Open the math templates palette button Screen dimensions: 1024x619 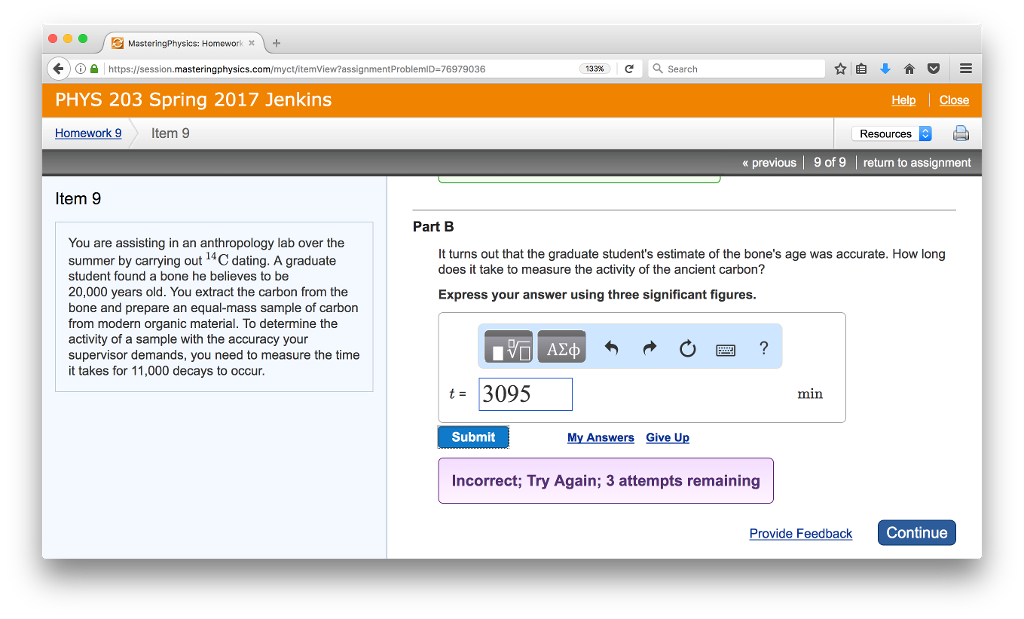(x=508, y=347)
